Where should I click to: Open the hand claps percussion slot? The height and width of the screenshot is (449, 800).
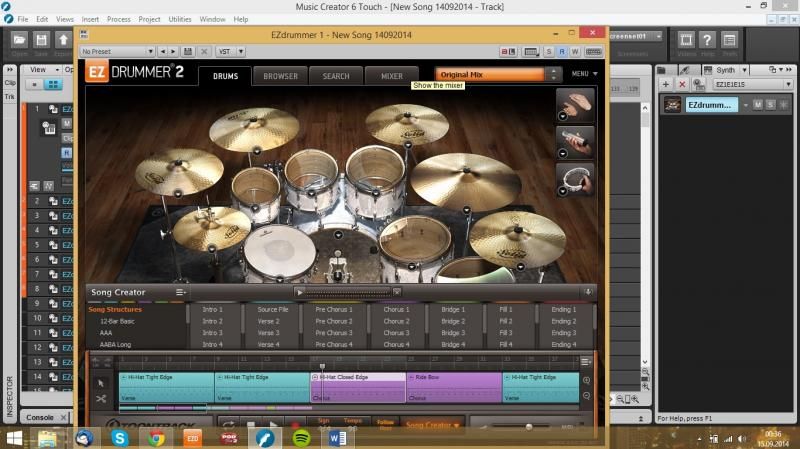(575, 105)
